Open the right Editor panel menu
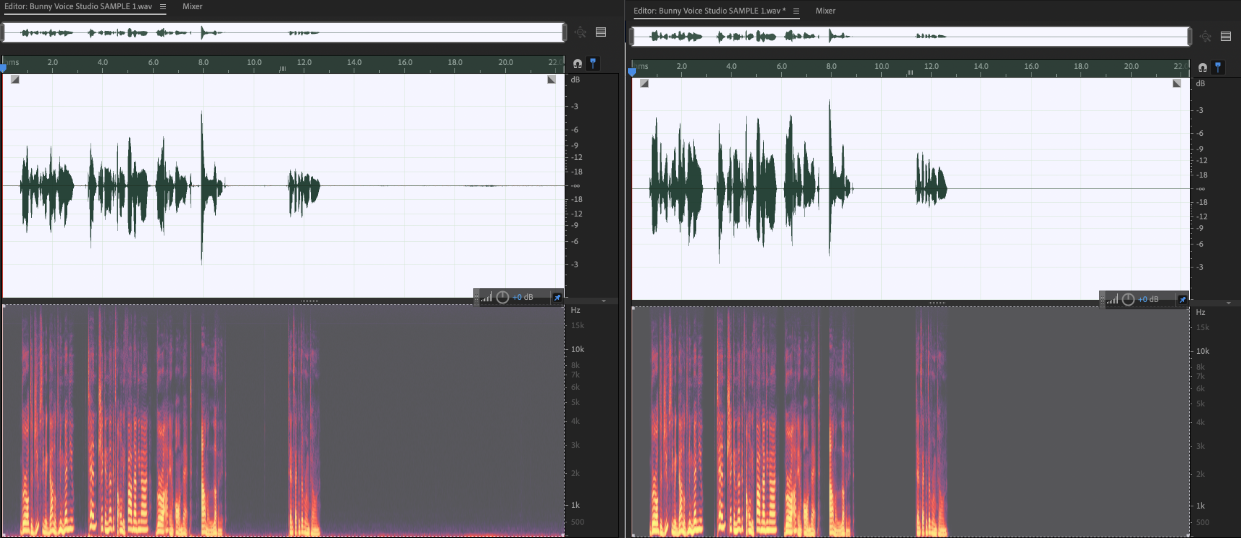The height and width of the screenshot is (538, 1241). (796, 10)
